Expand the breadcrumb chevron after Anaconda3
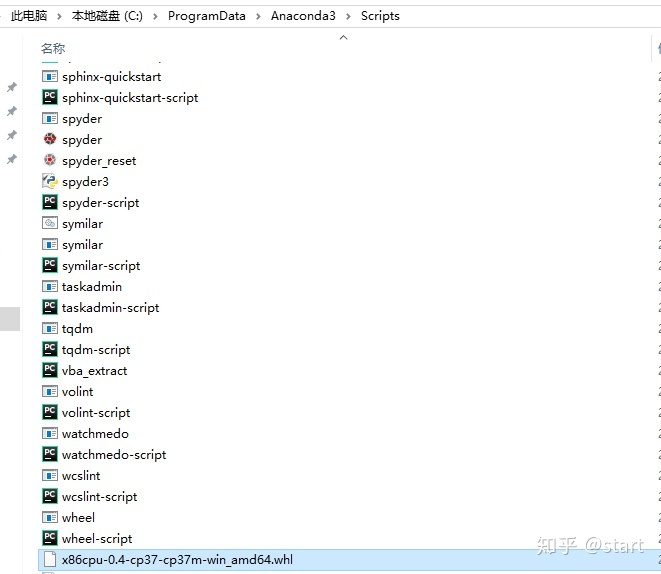661x574 pixels. coord(348,16)
